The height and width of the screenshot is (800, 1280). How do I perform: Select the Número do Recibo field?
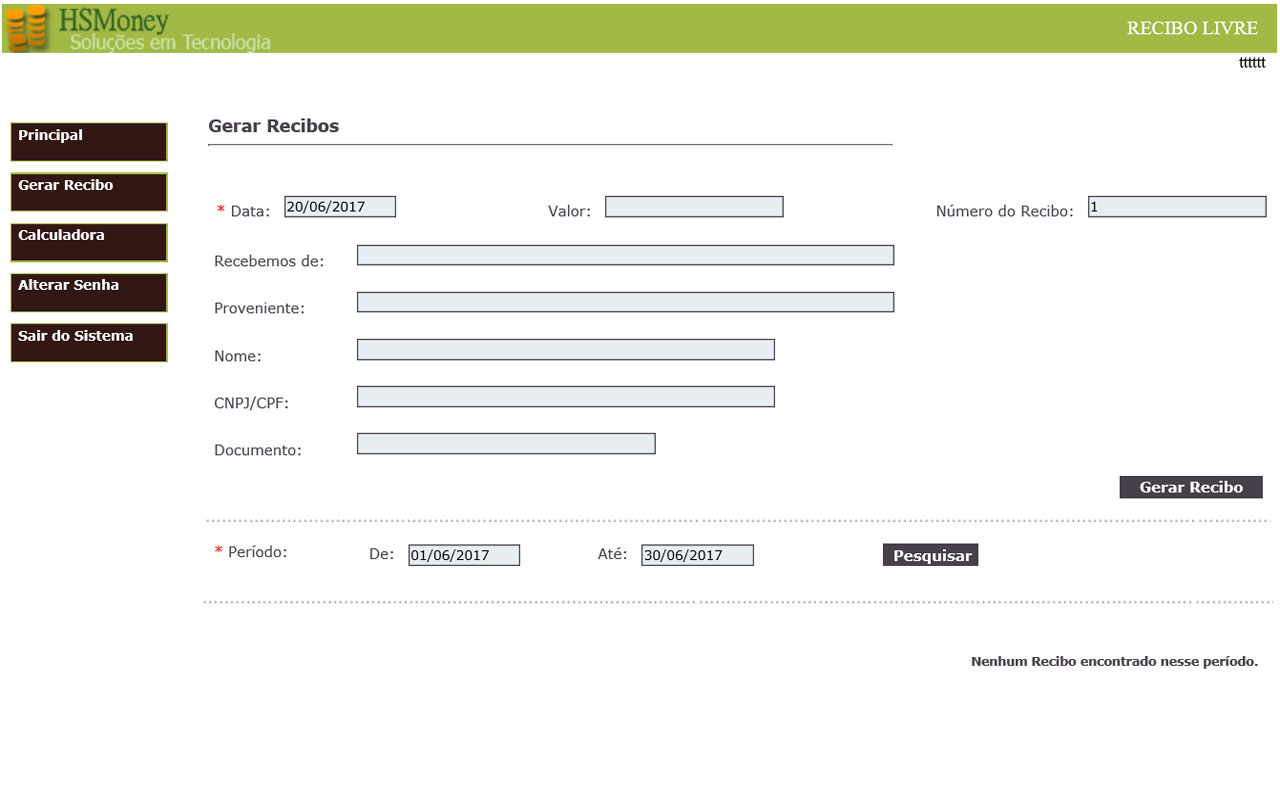(1177, 207)
